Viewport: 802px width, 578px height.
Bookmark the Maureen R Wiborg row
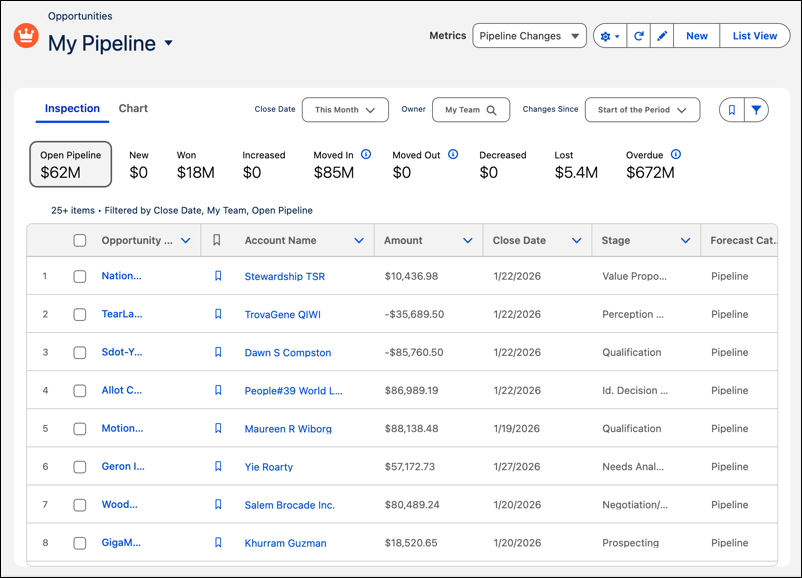coord(218,429)
